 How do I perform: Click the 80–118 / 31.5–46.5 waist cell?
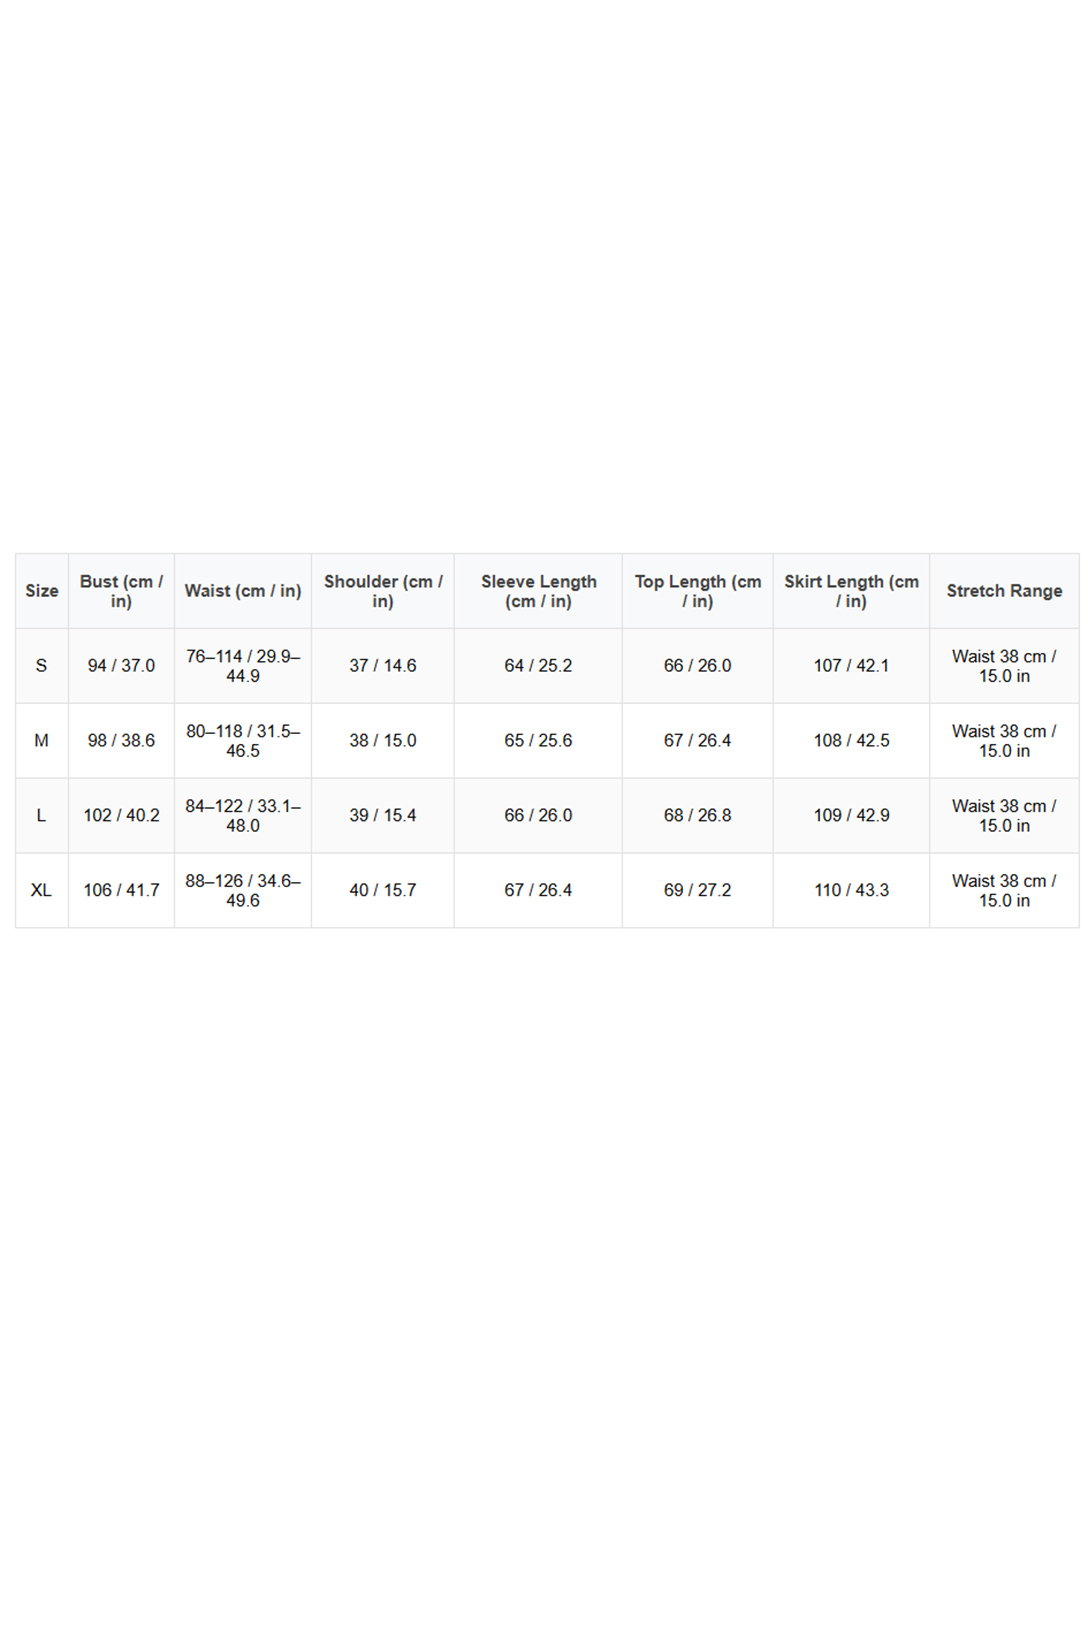243,741
